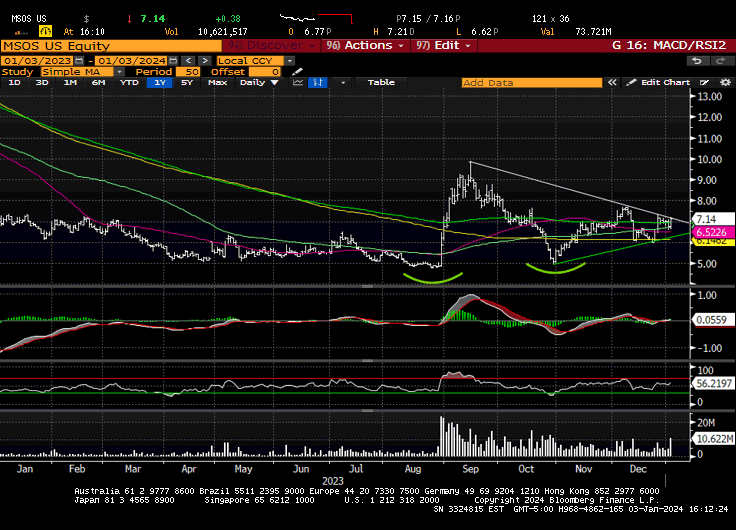Go to previous date range arrow

click(x=188, y=61)
